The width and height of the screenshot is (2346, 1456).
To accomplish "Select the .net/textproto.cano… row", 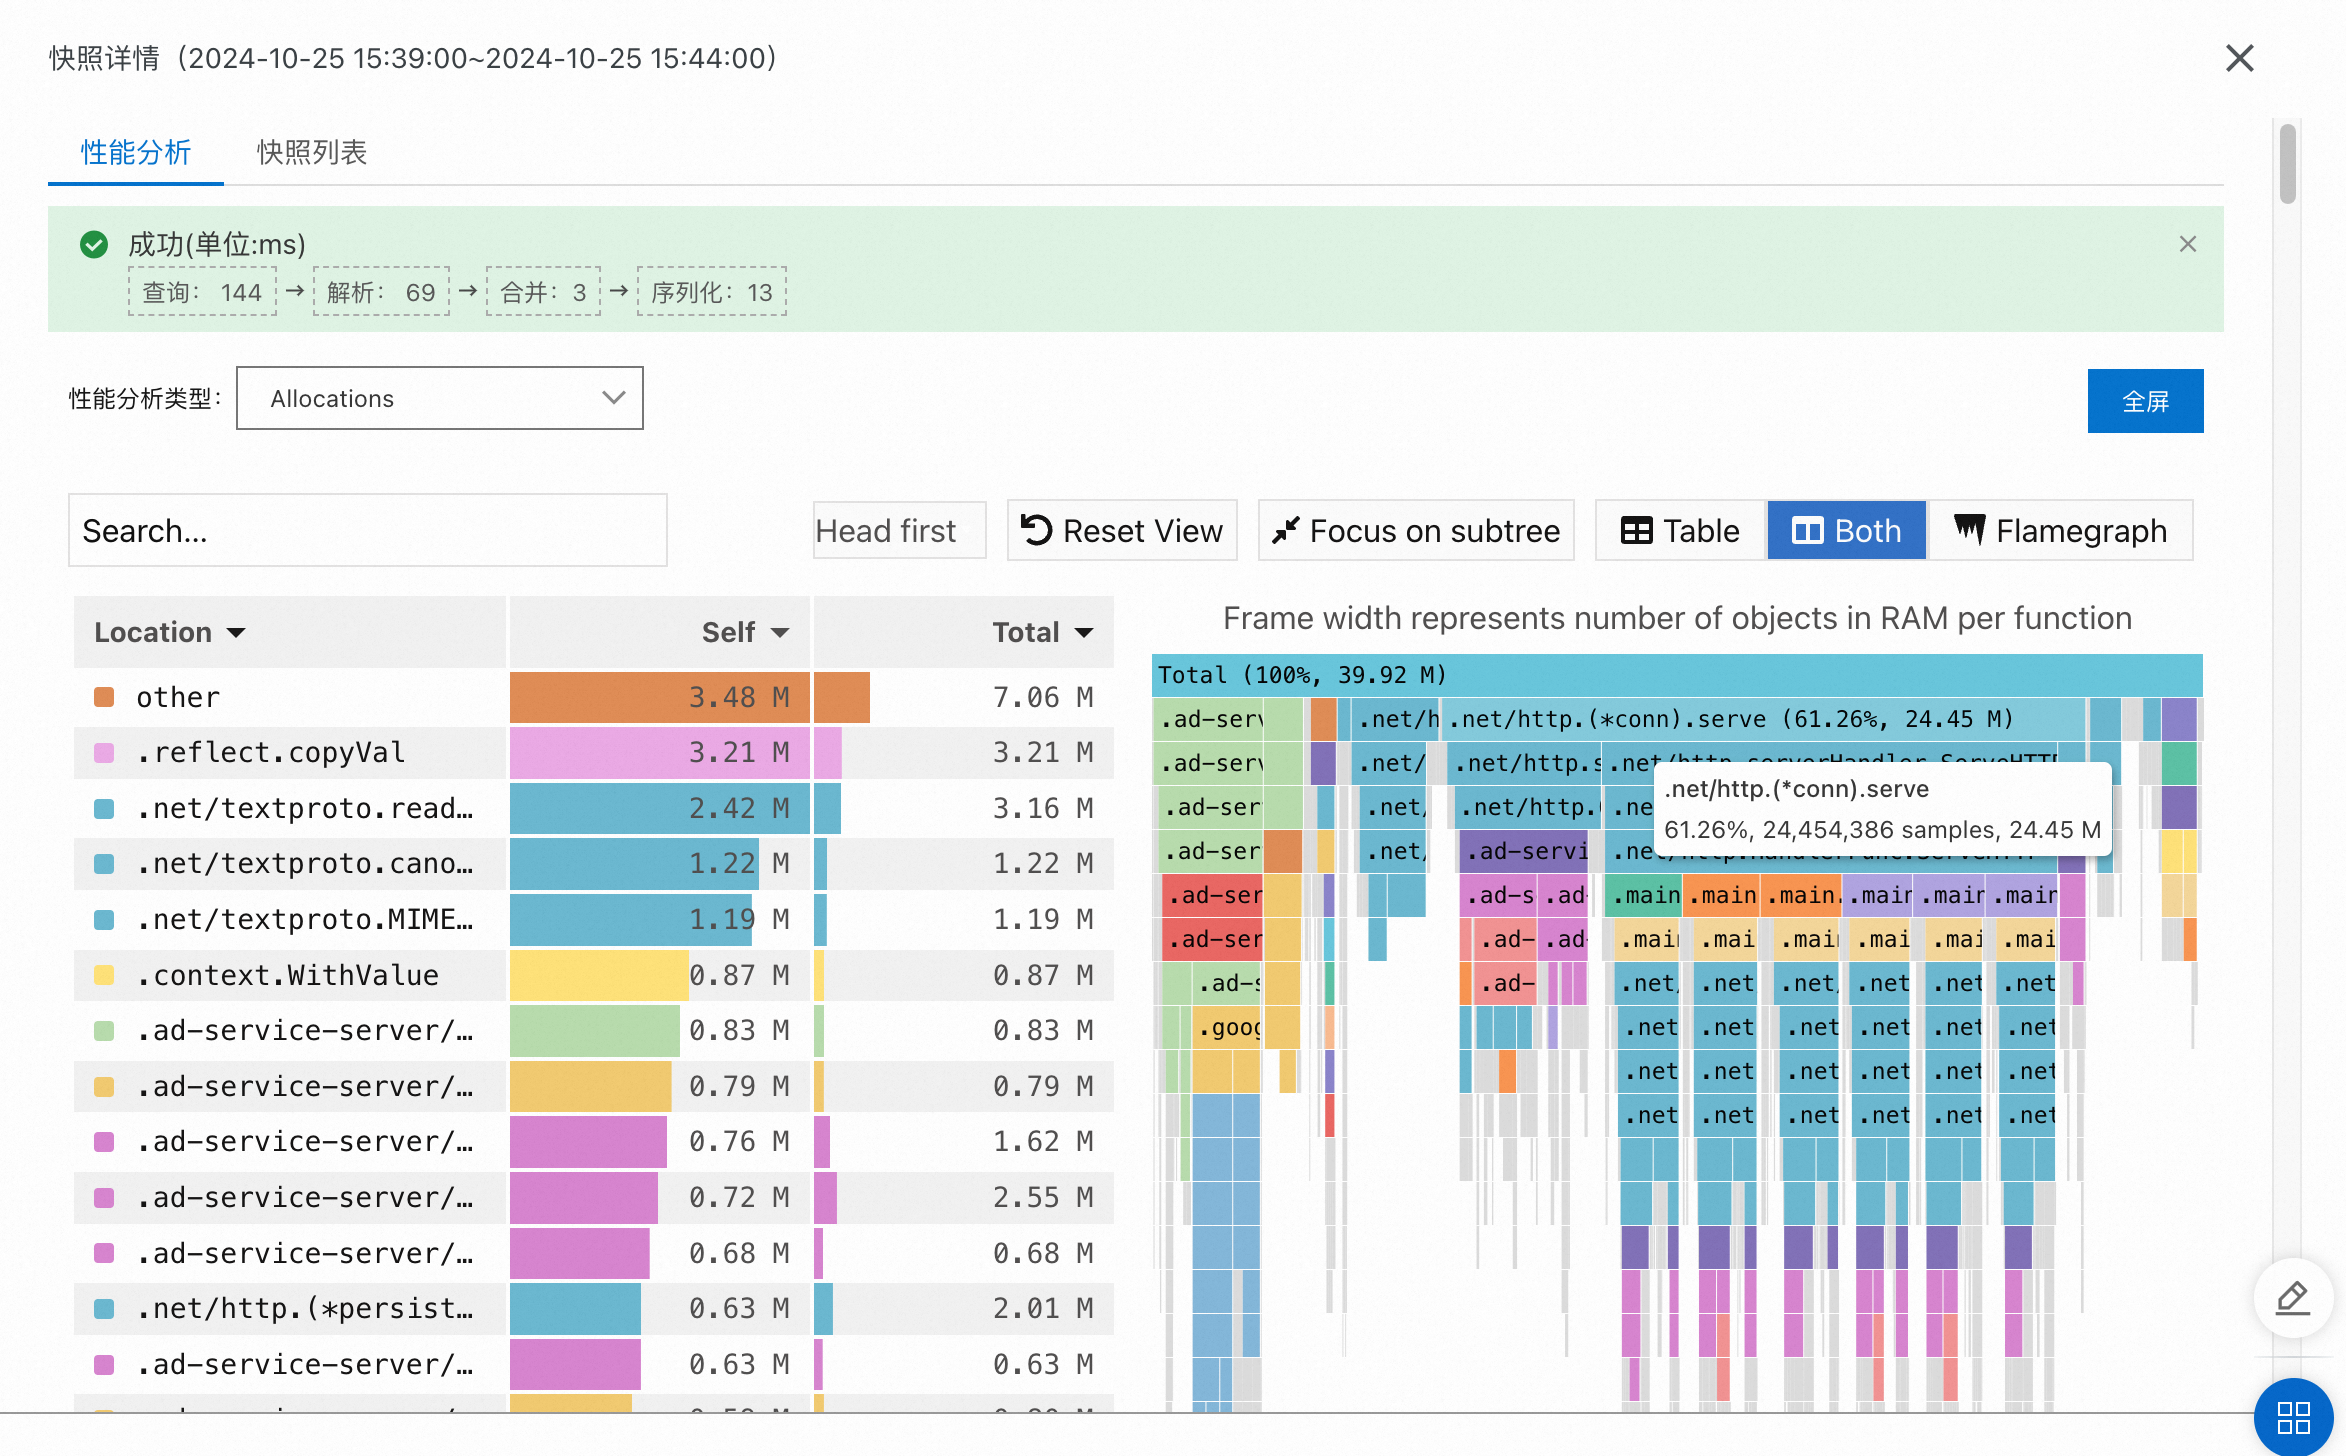I will pyautogui.click(x=594, y=864).
